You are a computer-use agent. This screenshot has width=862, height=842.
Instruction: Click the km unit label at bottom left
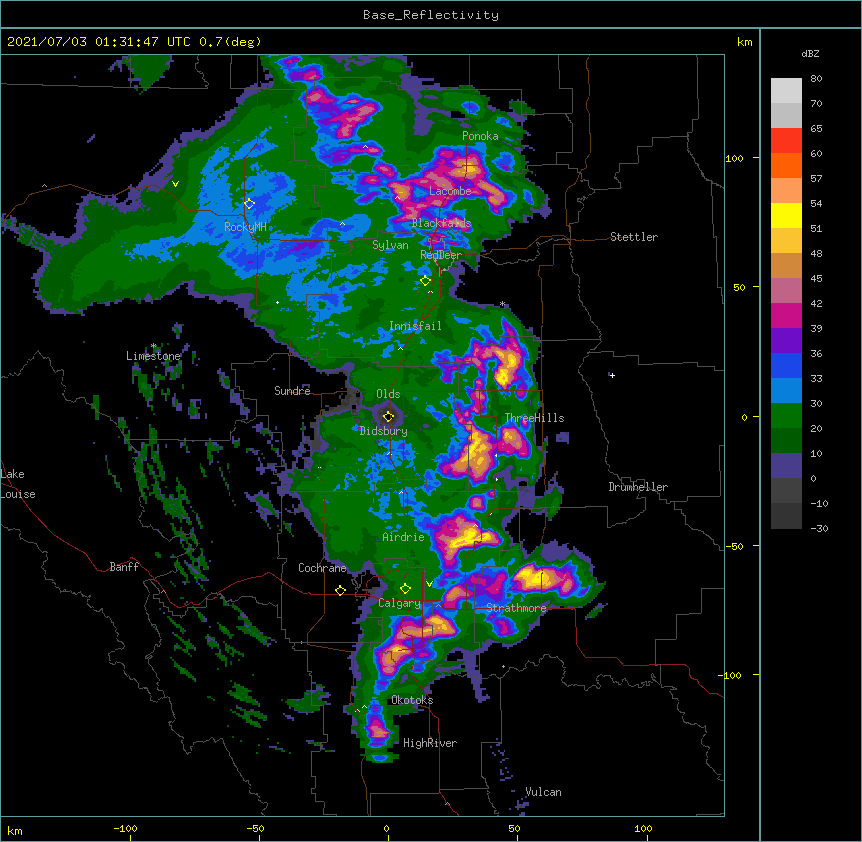(15, 831)
